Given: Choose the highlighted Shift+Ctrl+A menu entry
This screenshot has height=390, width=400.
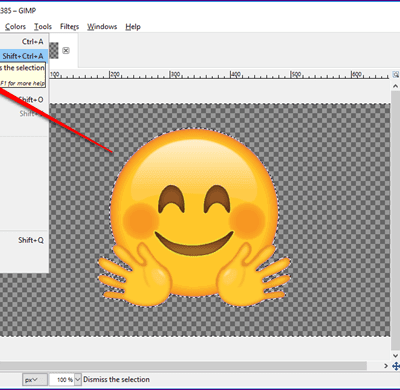Looking at the screenshot, I should [24, 56].
